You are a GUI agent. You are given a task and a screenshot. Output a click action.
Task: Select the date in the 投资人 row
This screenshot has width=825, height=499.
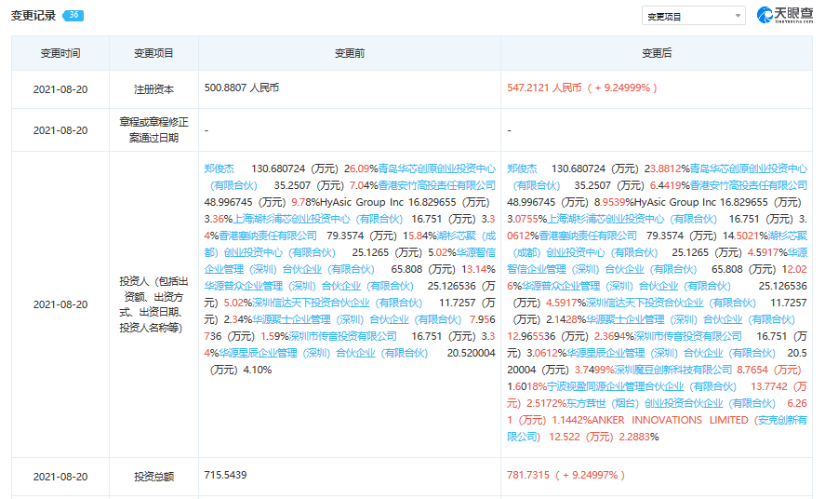coord(61,304)
